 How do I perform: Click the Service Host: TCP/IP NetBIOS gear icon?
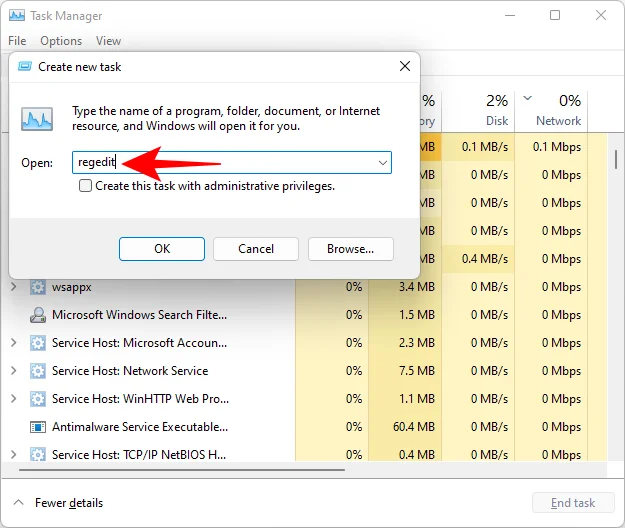38,455
